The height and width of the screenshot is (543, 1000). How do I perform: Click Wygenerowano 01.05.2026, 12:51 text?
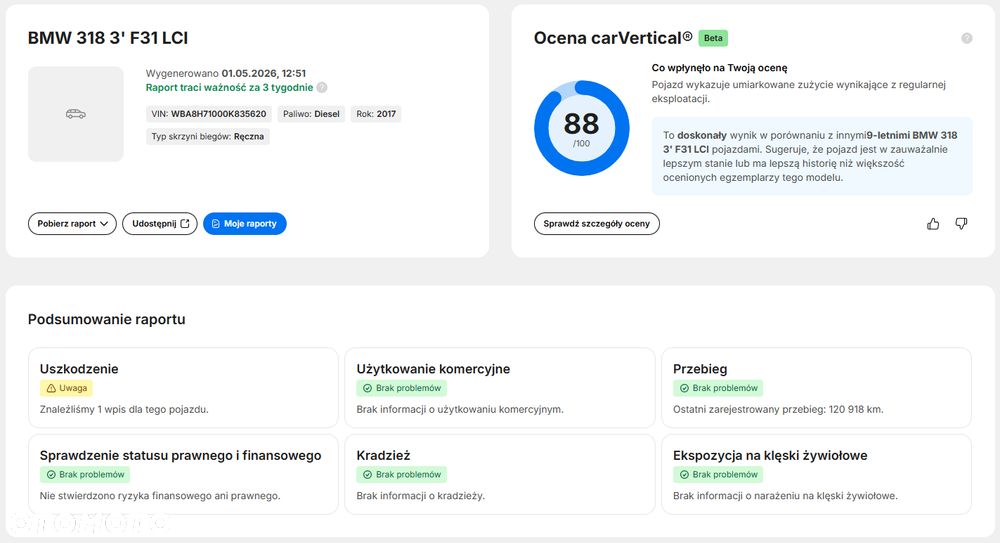click(x=226, y=73)
